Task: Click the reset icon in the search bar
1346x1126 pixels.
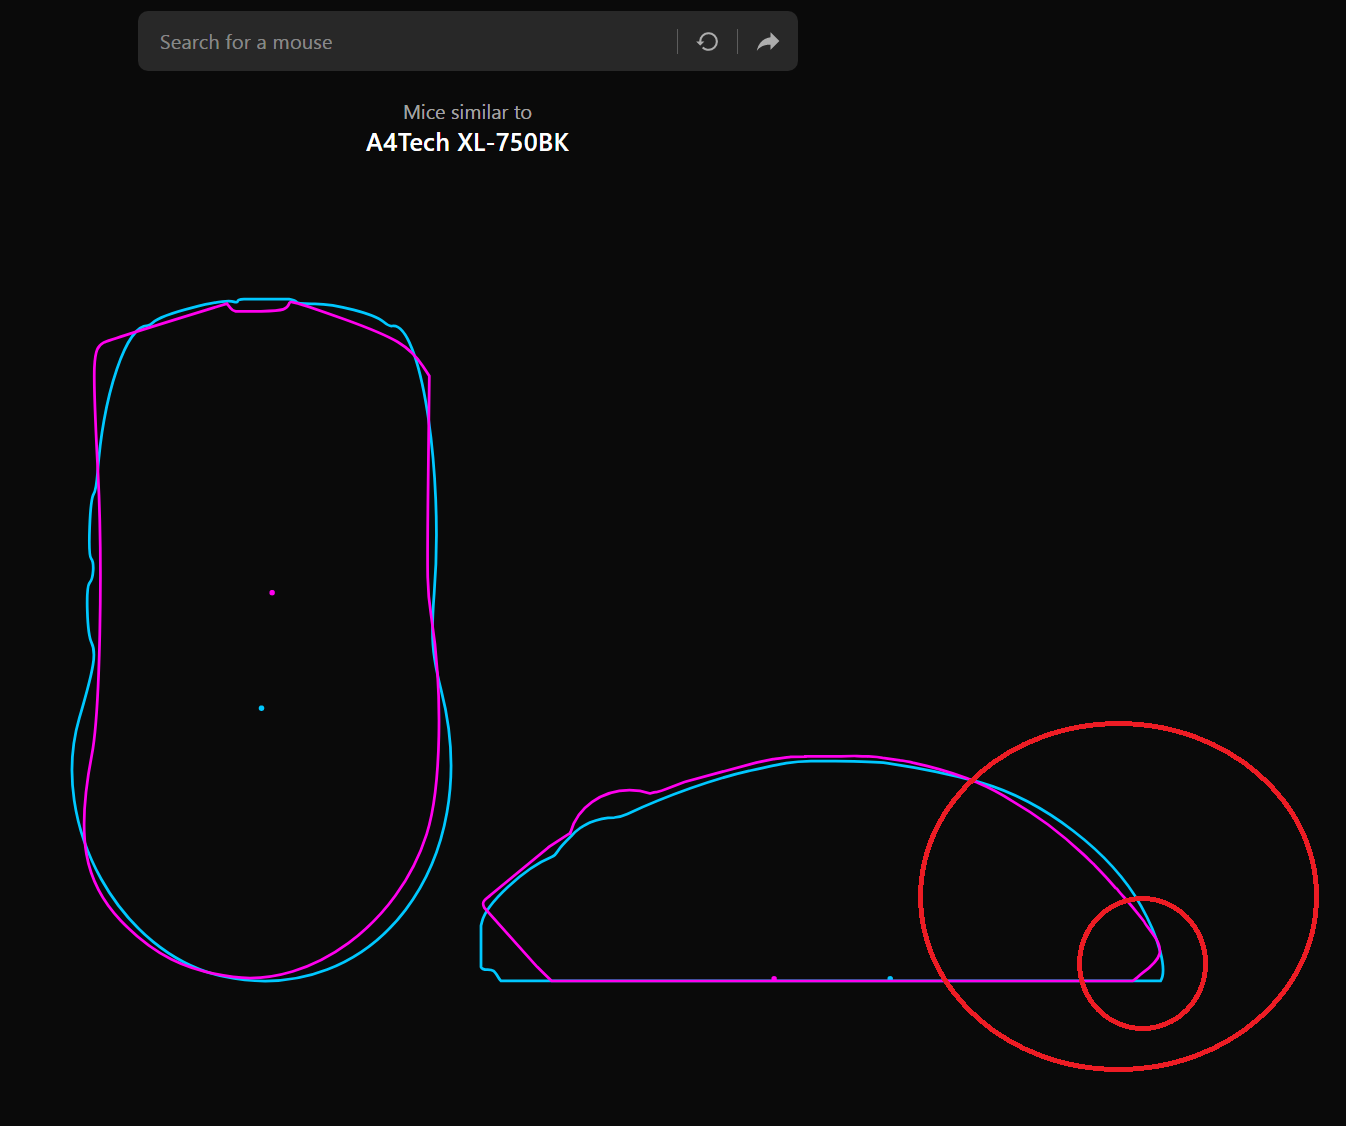Action: click(x=707, y=42)
